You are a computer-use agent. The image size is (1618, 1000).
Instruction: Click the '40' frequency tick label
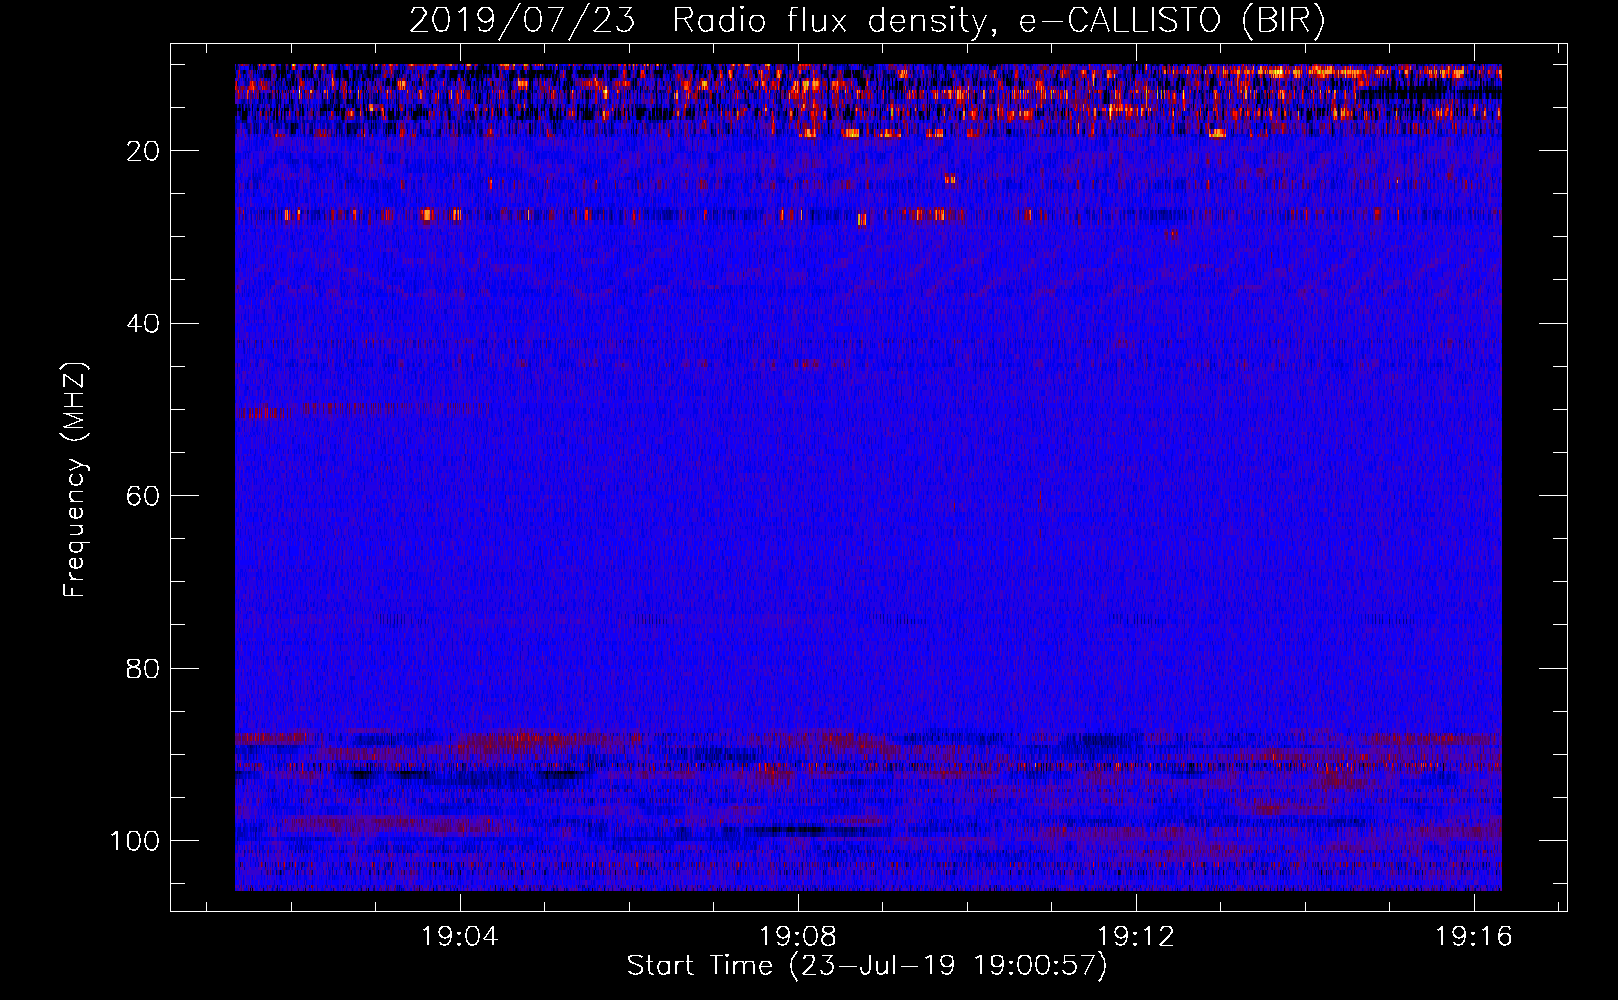point(143,324)
